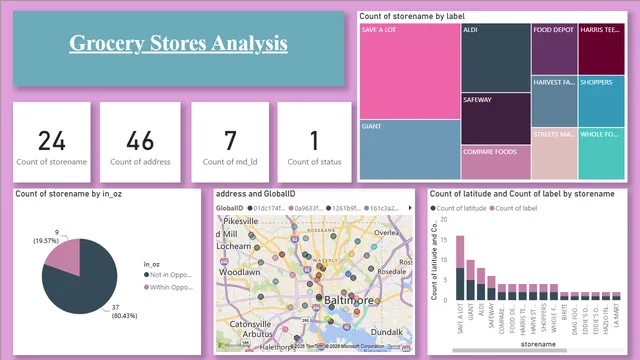Click the LA MART axis label

coord(616,315)
